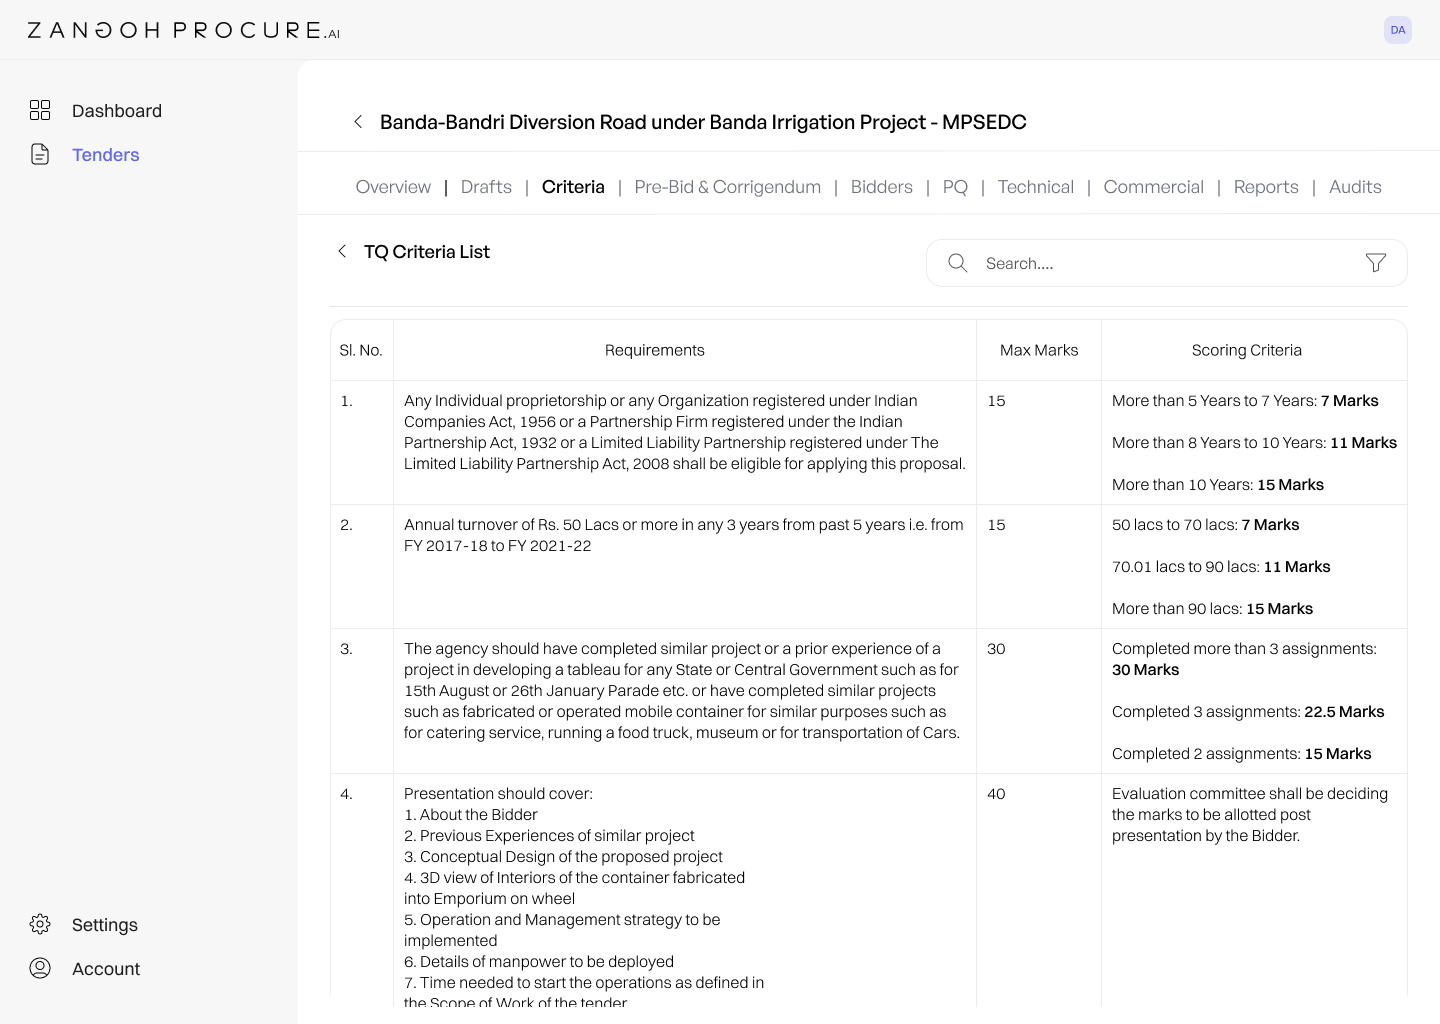
Task: Switch to the Overview tab
Action: click(393, 187)
